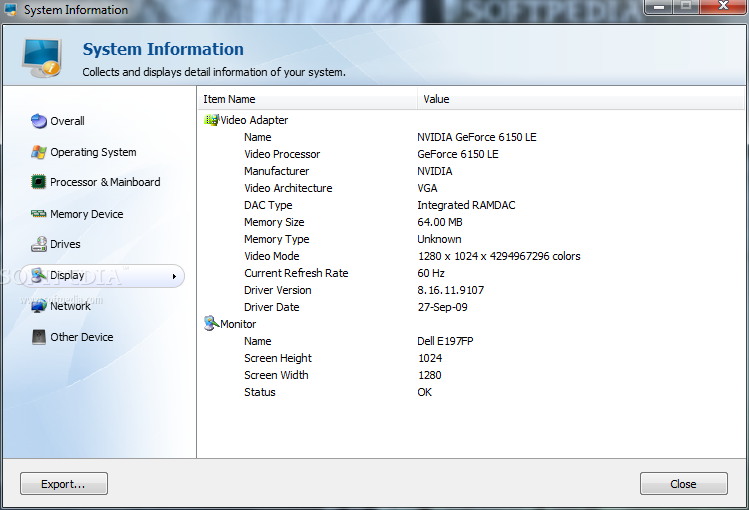This screenshot has width=749, height=510.
Task: Click the Monitor group icon in list
Action: point(211,323)
